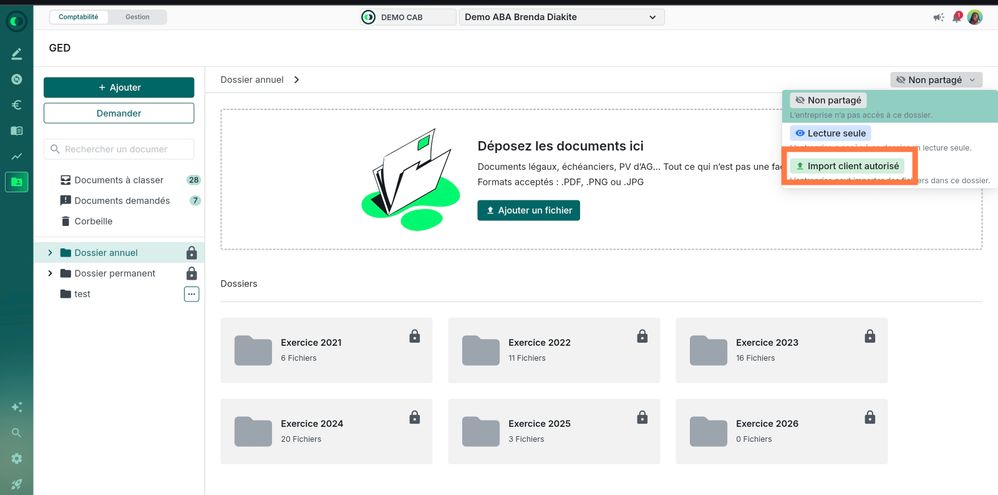The height and width of the screenshot is (495, 998).
Task: Click the Demander button
Action: 118,113
